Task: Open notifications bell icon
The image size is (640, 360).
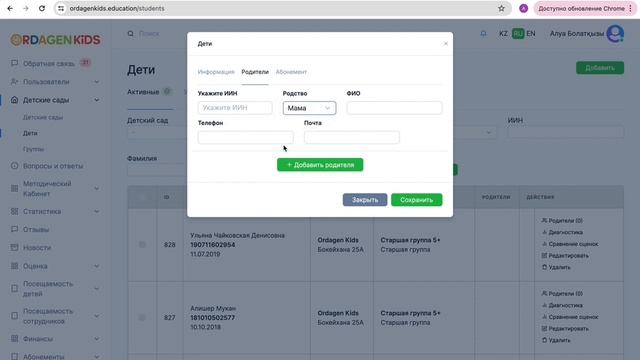Action: pos(483,33)
